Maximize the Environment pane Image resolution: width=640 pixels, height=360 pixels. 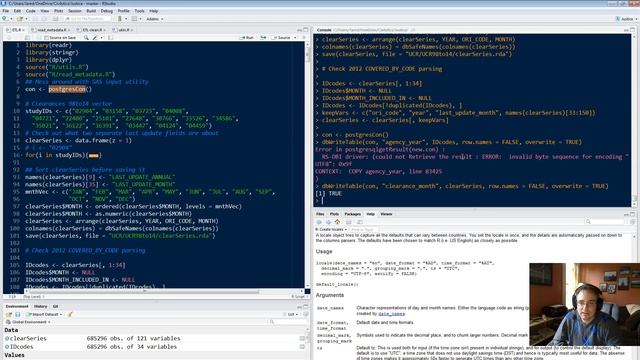[x=305, y=307]
